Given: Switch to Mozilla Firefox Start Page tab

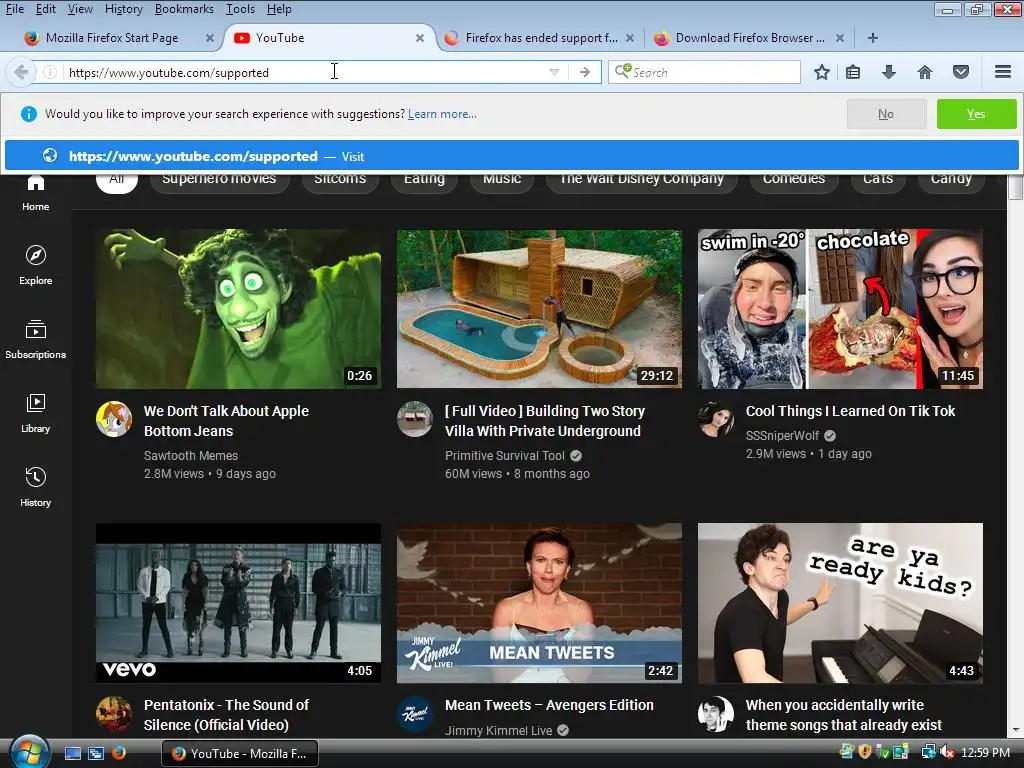Looking at the screenshot, I should pyautogui.click(x=111, y=38).
